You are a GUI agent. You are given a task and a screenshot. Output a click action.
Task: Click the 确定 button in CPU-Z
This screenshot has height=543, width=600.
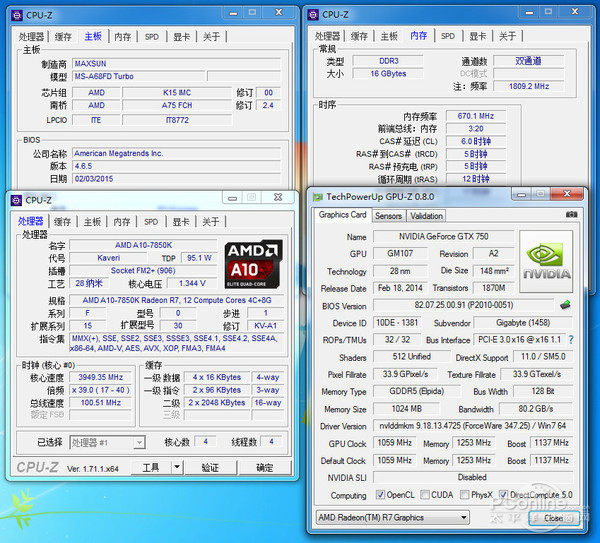264,468
